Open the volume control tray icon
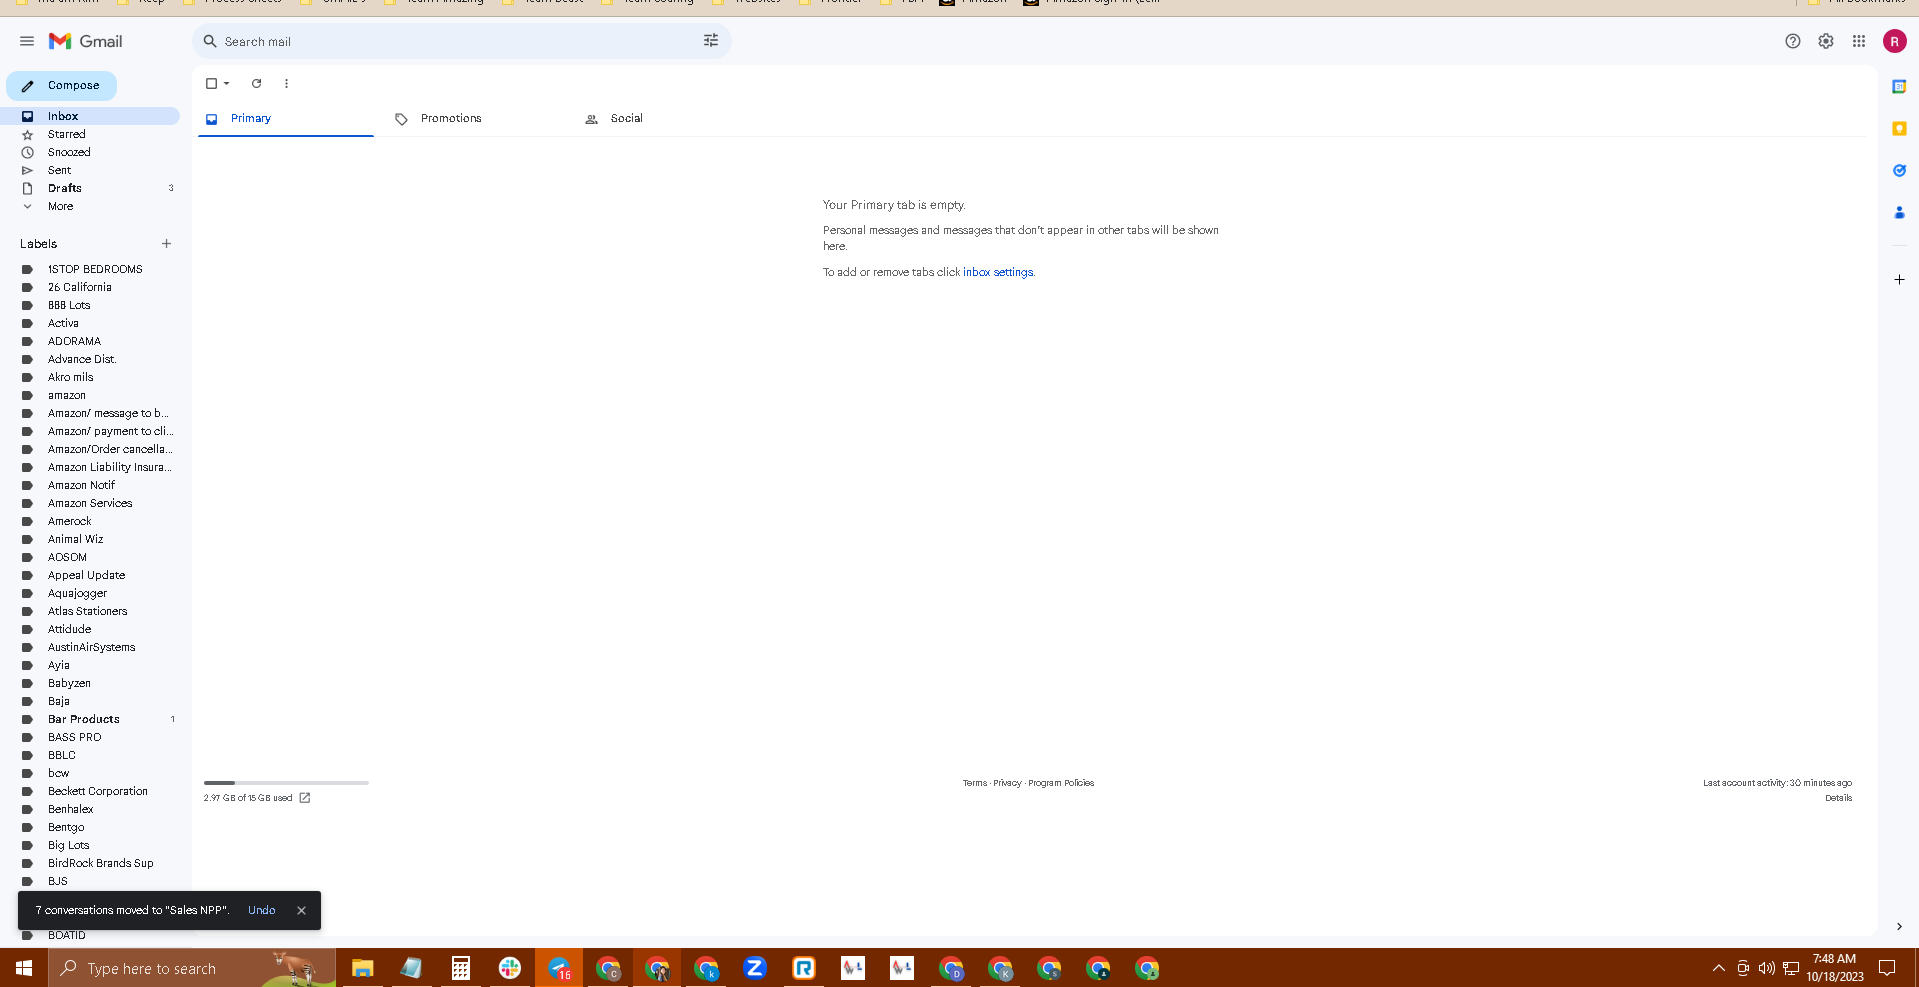1919x987 pixels. click(1766, 968)
